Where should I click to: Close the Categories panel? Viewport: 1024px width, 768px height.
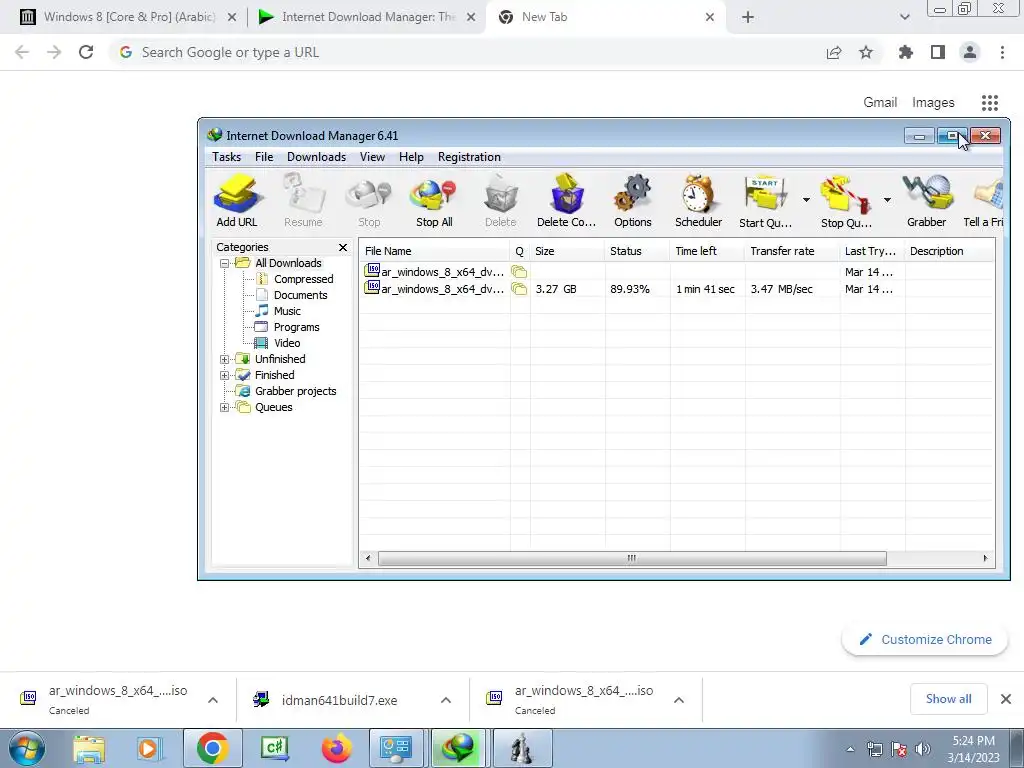tap(343, 247)
